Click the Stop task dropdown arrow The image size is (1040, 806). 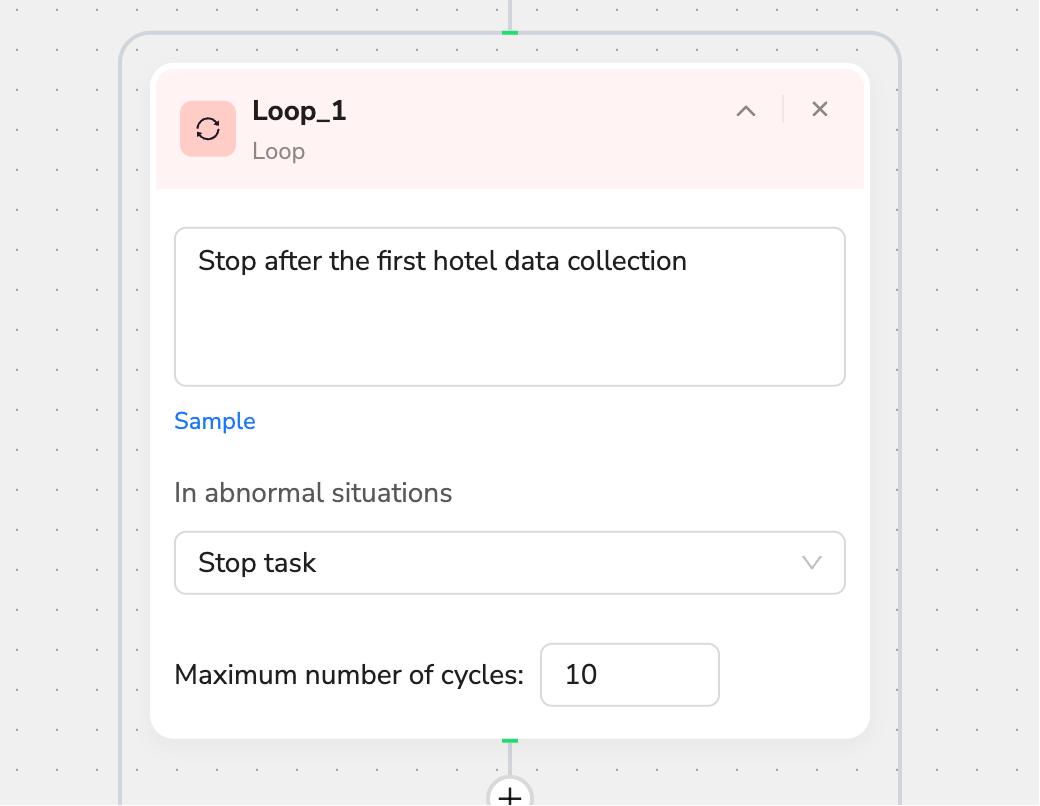coord(811,563)
